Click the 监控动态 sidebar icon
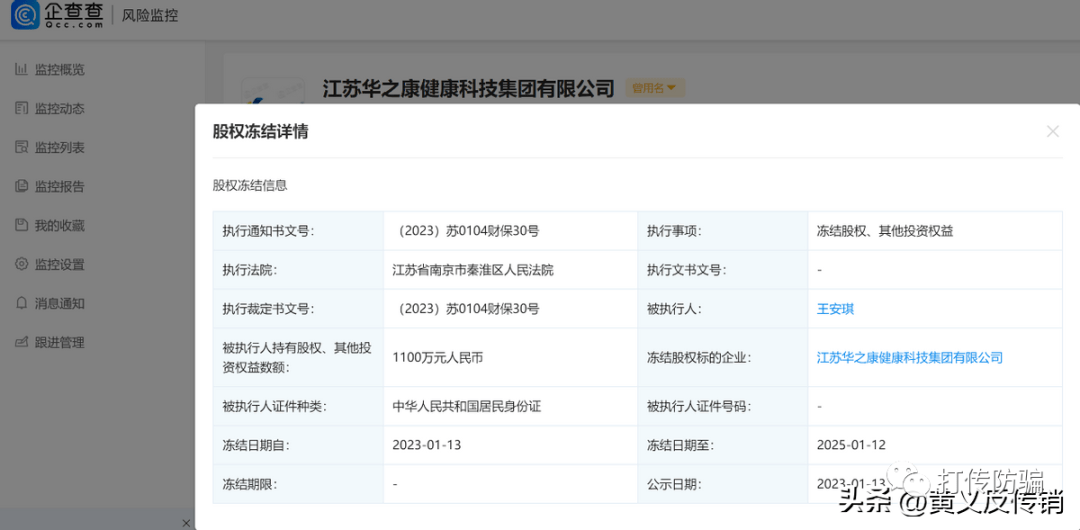 [x=21, y=109]
